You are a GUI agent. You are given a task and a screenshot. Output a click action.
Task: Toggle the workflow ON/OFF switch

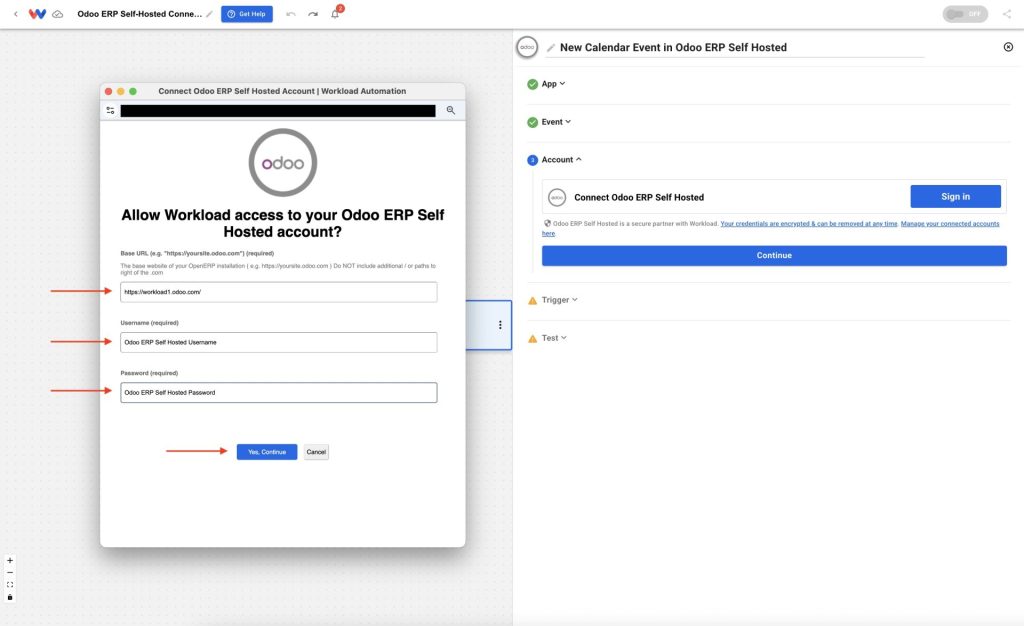pyautogui.click(x=965, y=14)
